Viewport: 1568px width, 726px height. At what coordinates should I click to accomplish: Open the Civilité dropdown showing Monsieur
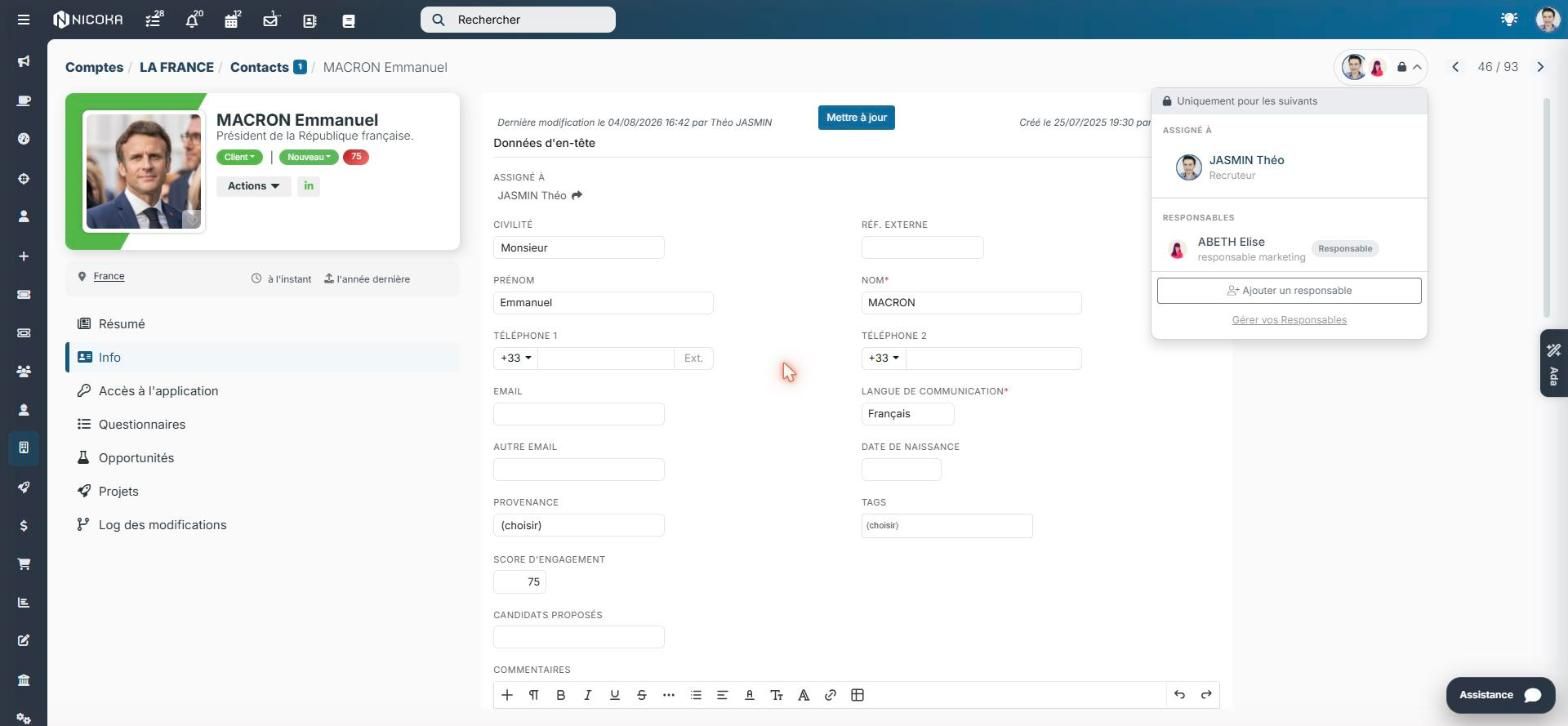click(x=579, y=248)
